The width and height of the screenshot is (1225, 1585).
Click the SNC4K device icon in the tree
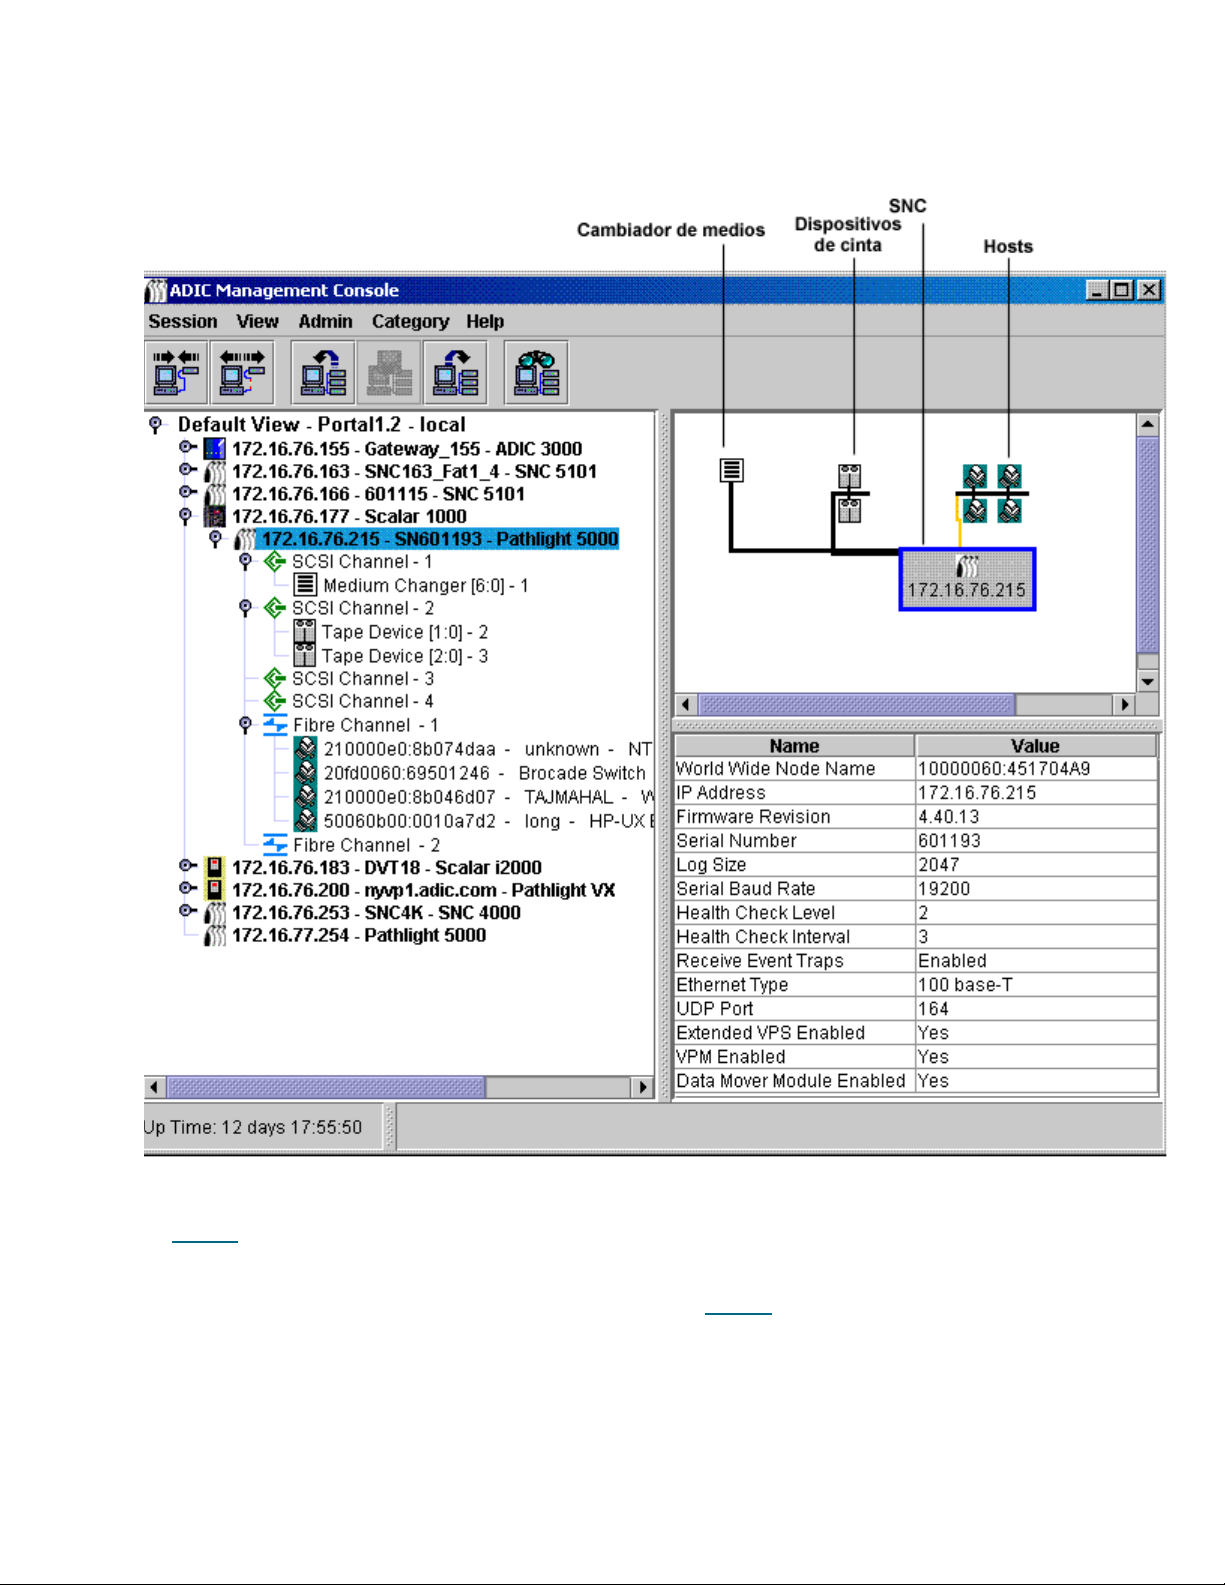pos(214,912)
